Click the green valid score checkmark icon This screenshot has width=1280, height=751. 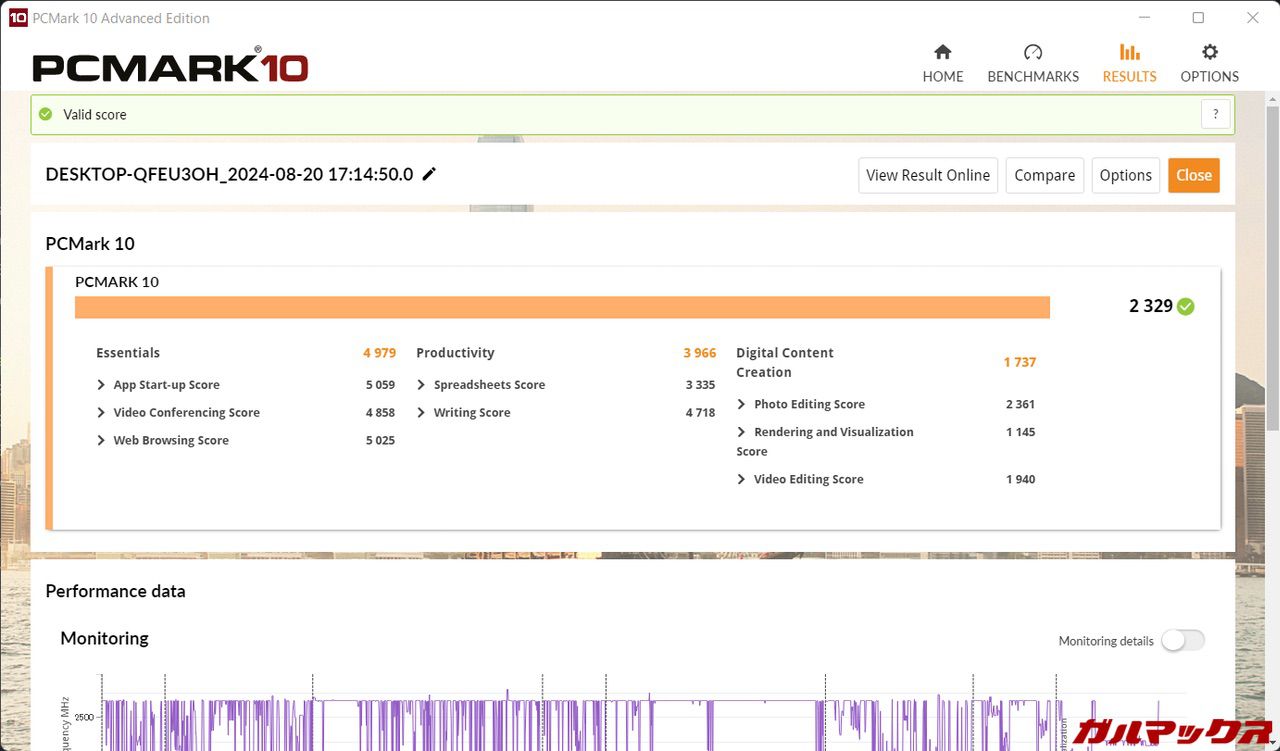pos(45,114)
